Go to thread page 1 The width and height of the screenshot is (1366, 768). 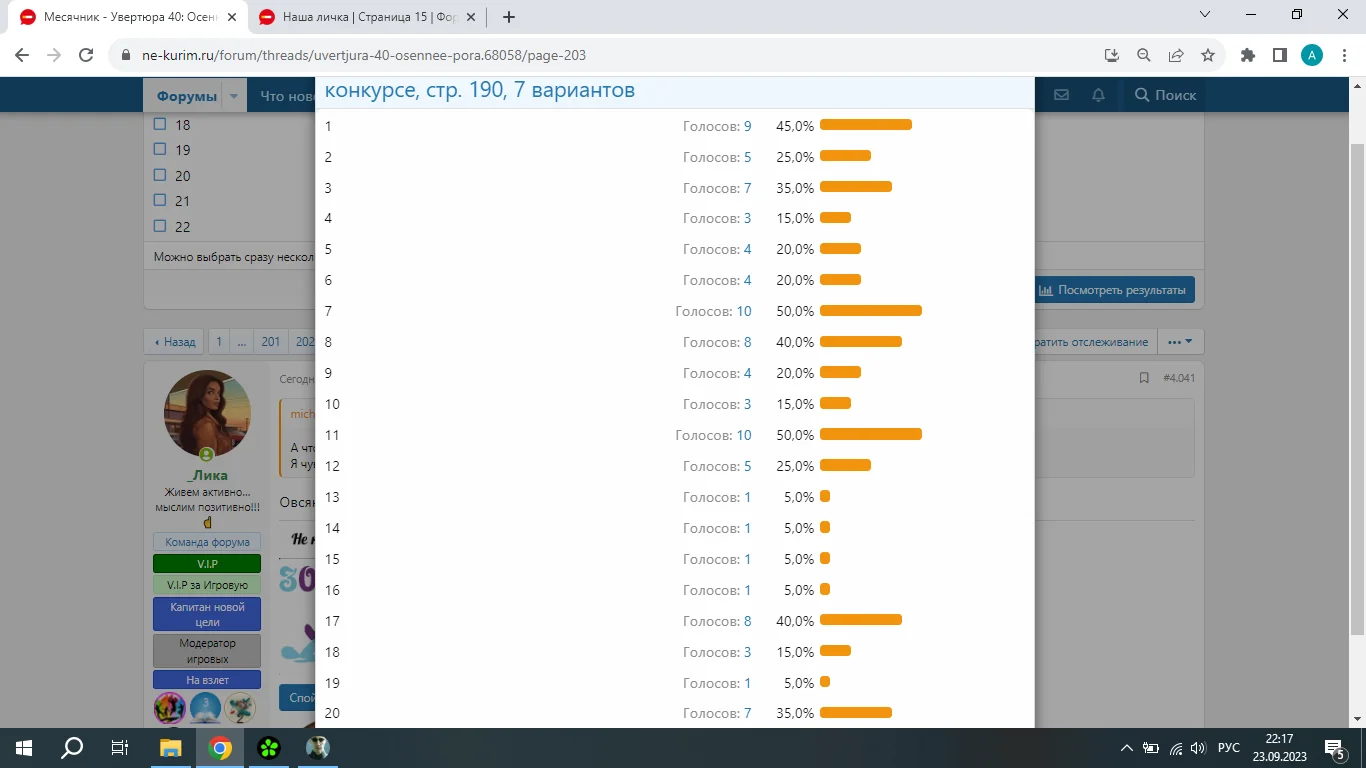[x=219, y=342]
